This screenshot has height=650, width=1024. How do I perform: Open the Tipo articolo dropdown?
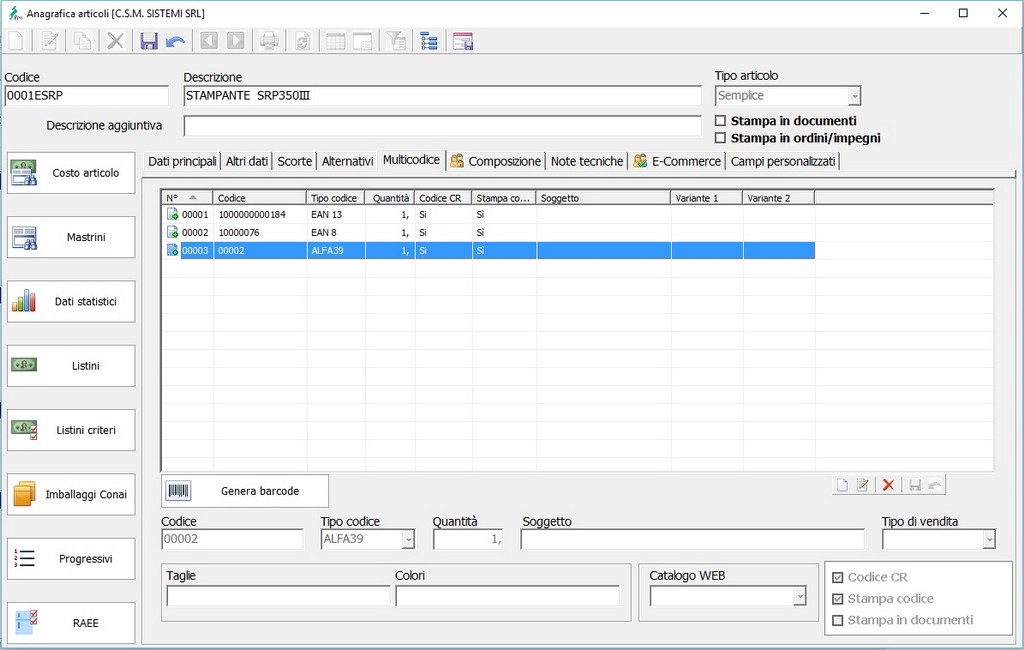tap(854, 96)
